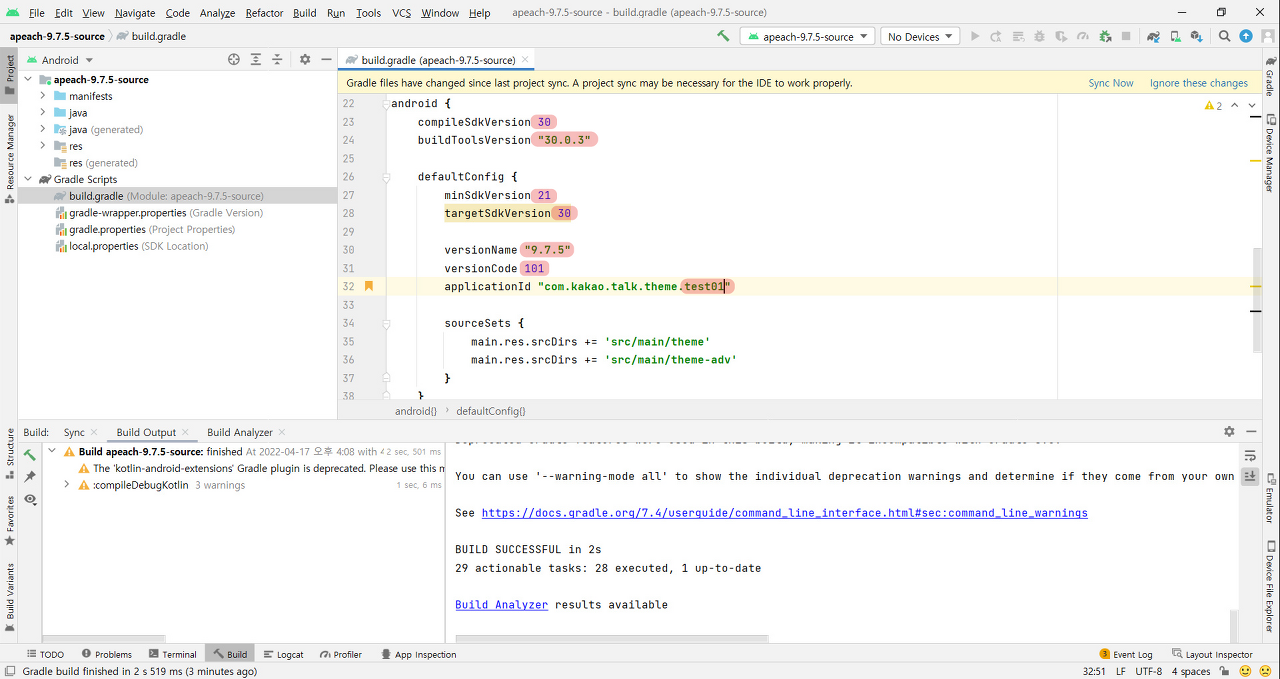Open the Device Manager icon in the toolbar

point(1174,36)
